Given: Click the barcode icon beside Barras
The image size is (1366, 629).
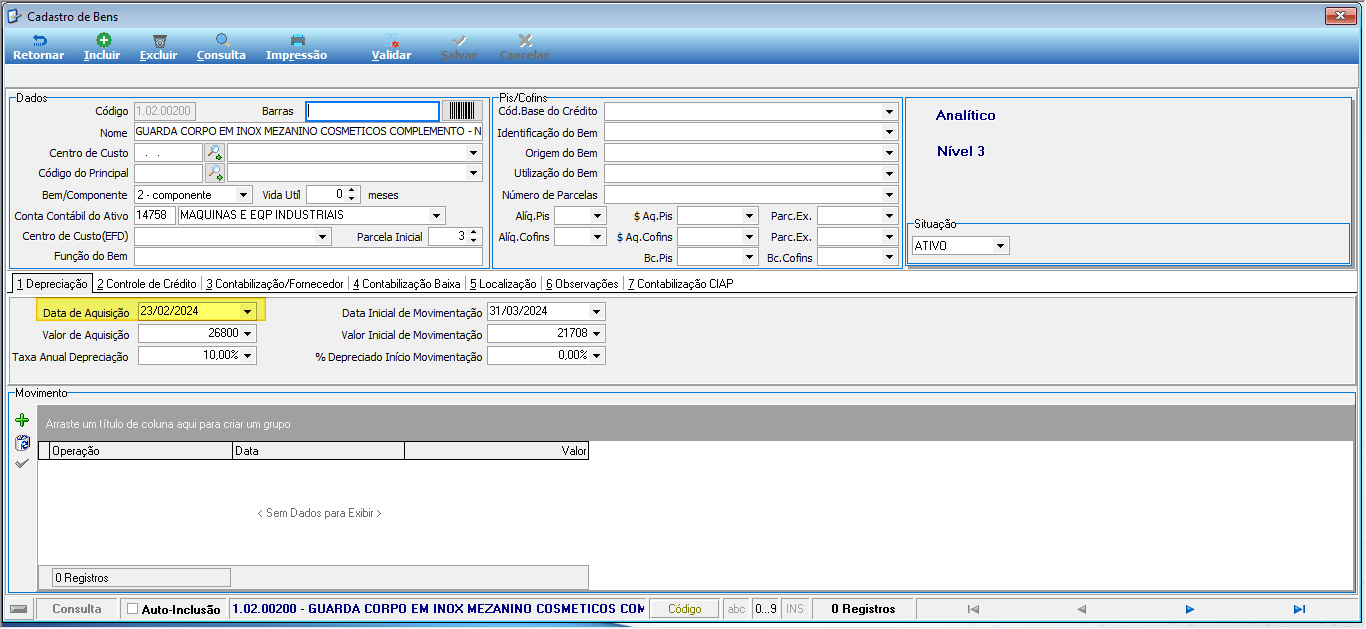Looking at the screenshot, I should point(462,111).
